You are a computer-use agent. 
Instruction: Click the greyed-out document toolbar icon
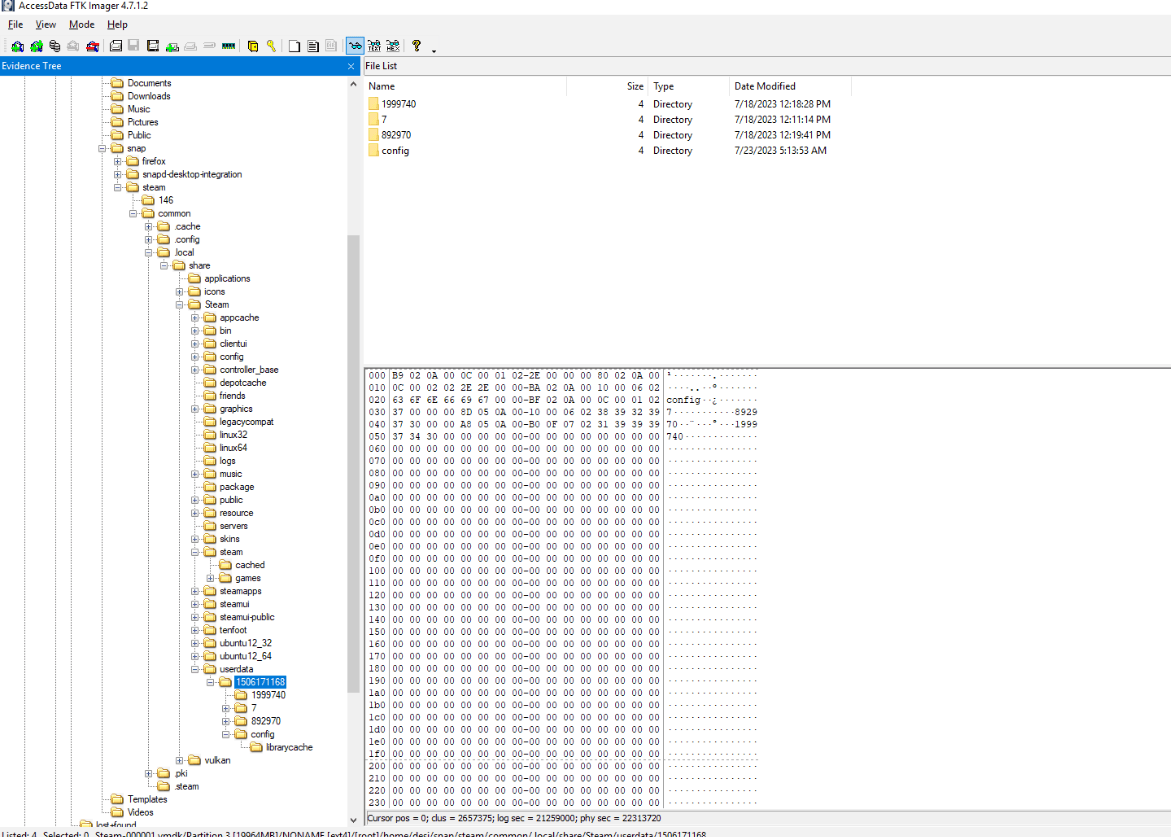click(x=331, y=46)
